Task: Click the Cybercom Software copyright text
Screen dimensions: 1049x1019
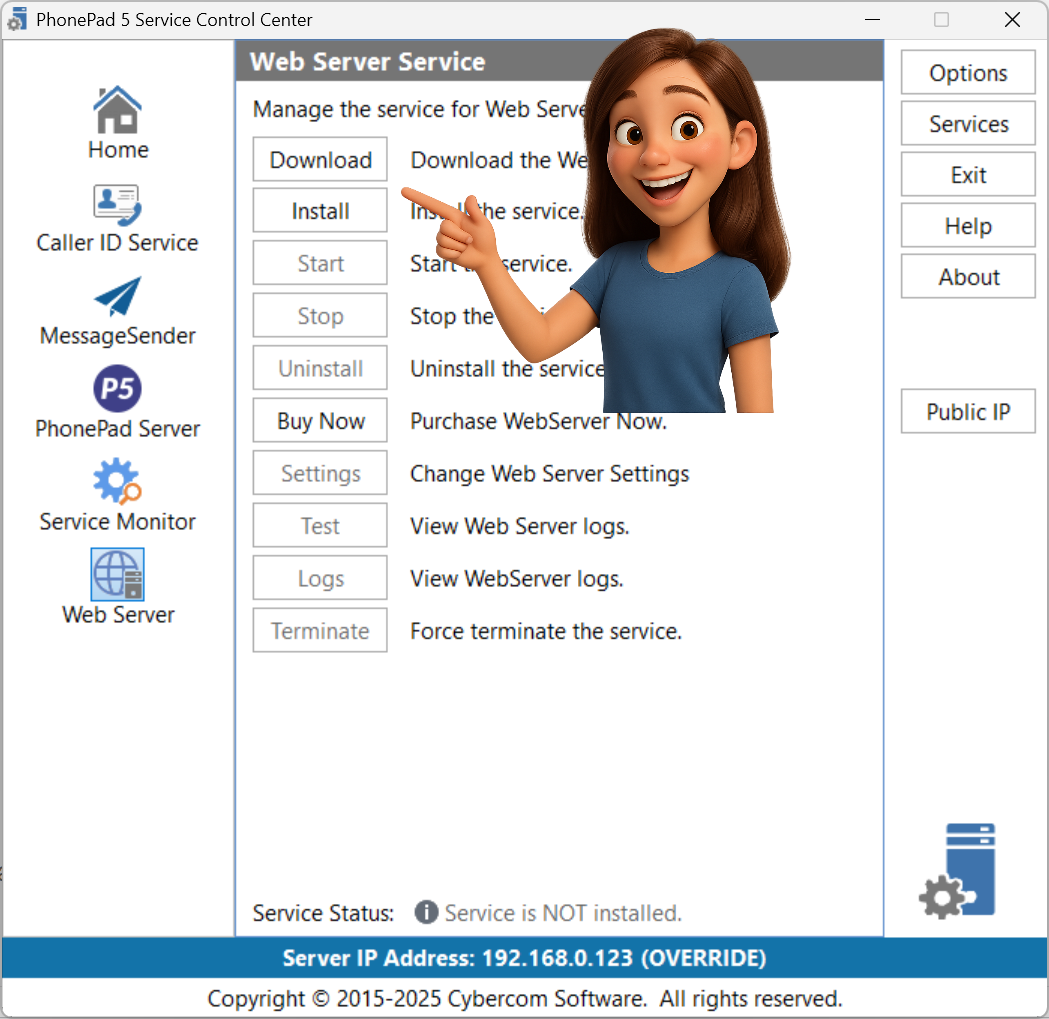Action: (524, 998)
